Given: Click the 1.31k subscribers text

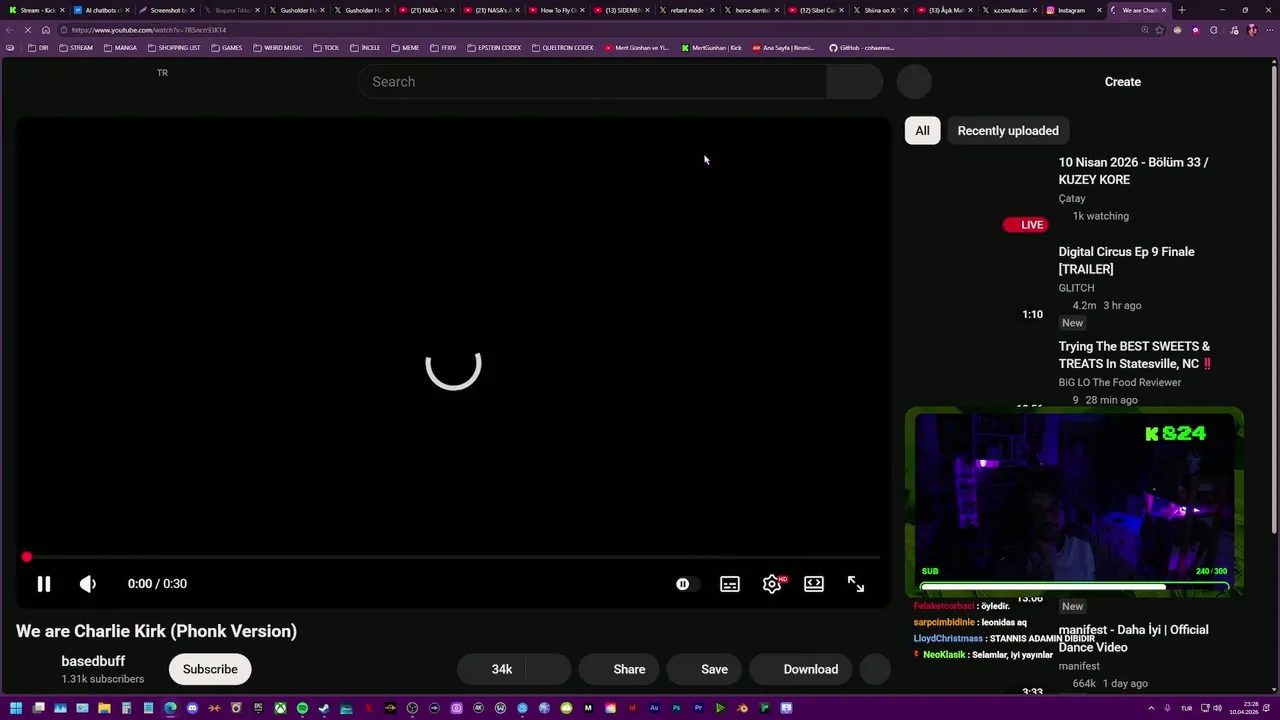Looking at the screenshot, I should coord(103,679).
